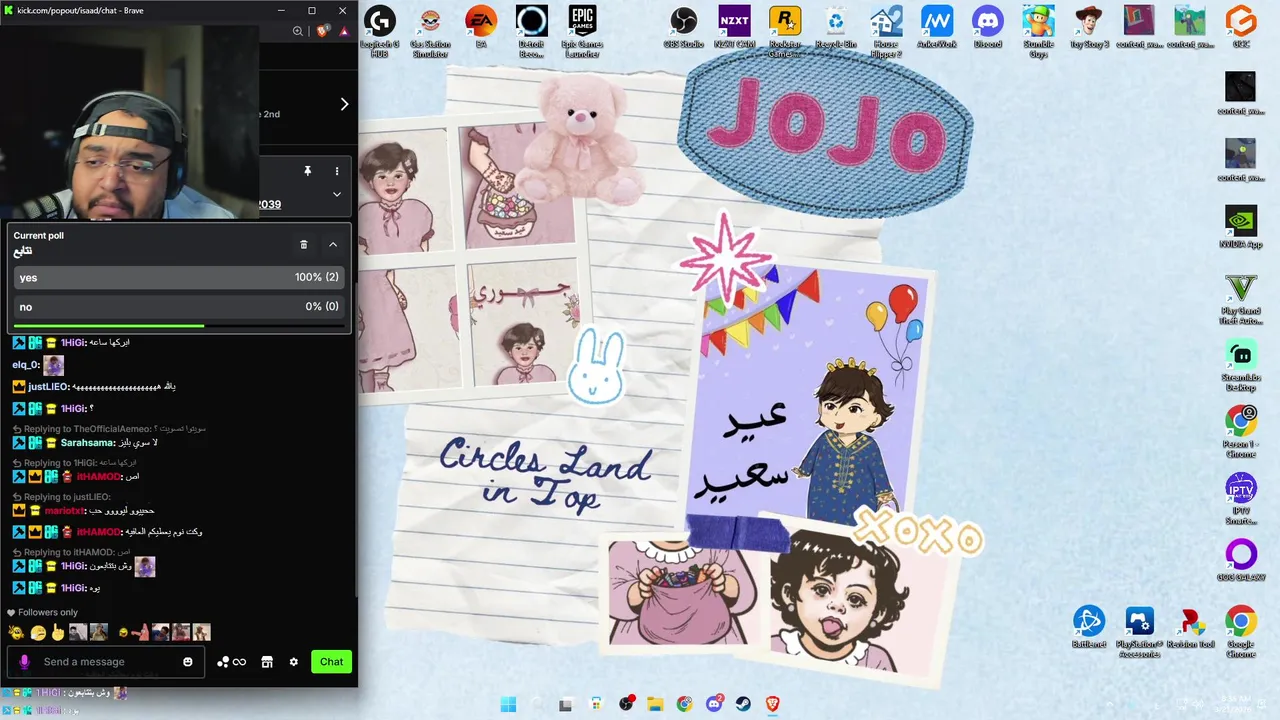The image size is (1280, 720).
Task: Launch Stumble Guys from desktop
Action: click(1038, 30)
